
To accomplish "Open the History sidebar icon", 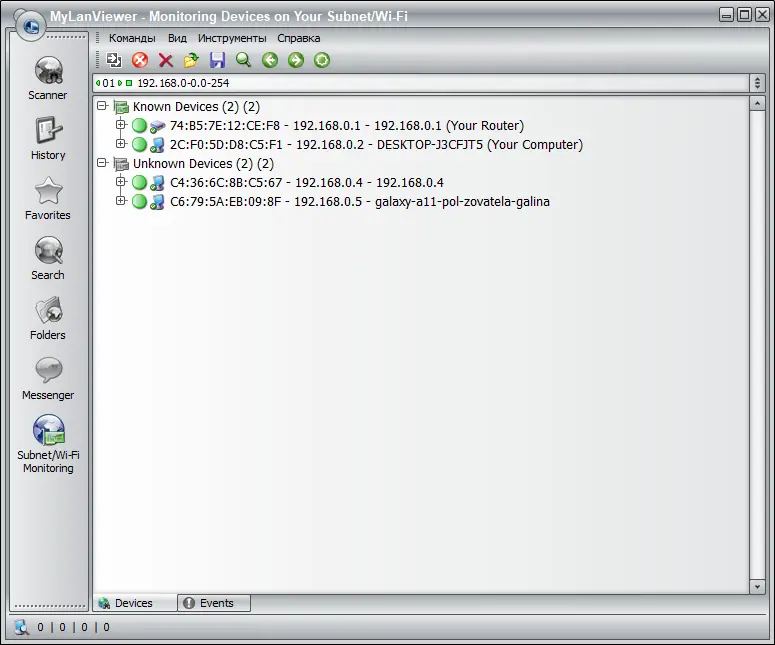I will pyautogui.click(x=48, y=130).
